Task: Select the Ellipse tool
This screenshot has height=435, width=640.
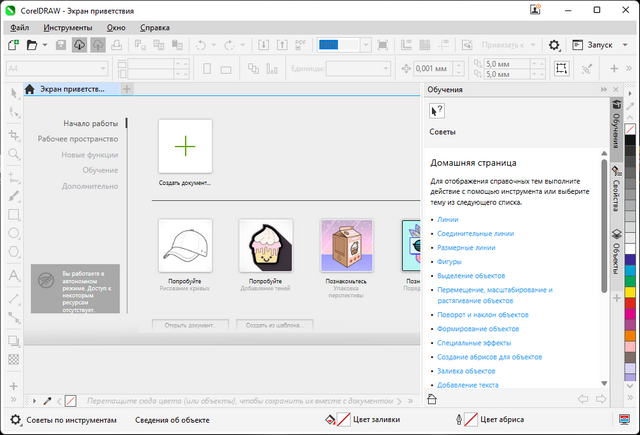Action: click(14, 233)
